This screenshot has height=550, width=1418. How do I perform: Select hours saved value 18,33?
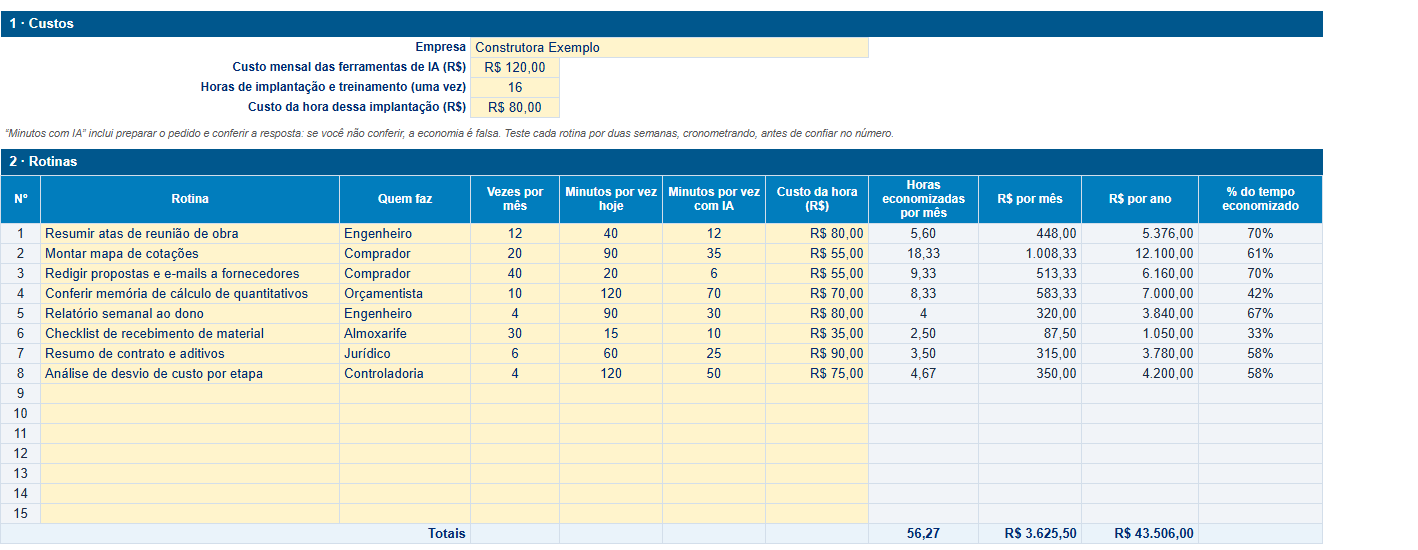[923, 253]
